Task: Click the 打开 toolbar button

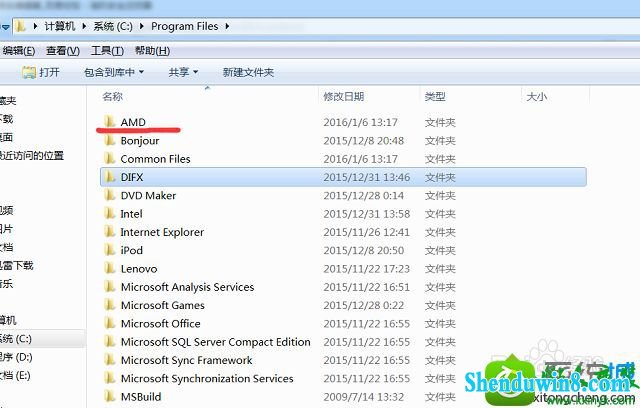Action: (41, 72)
